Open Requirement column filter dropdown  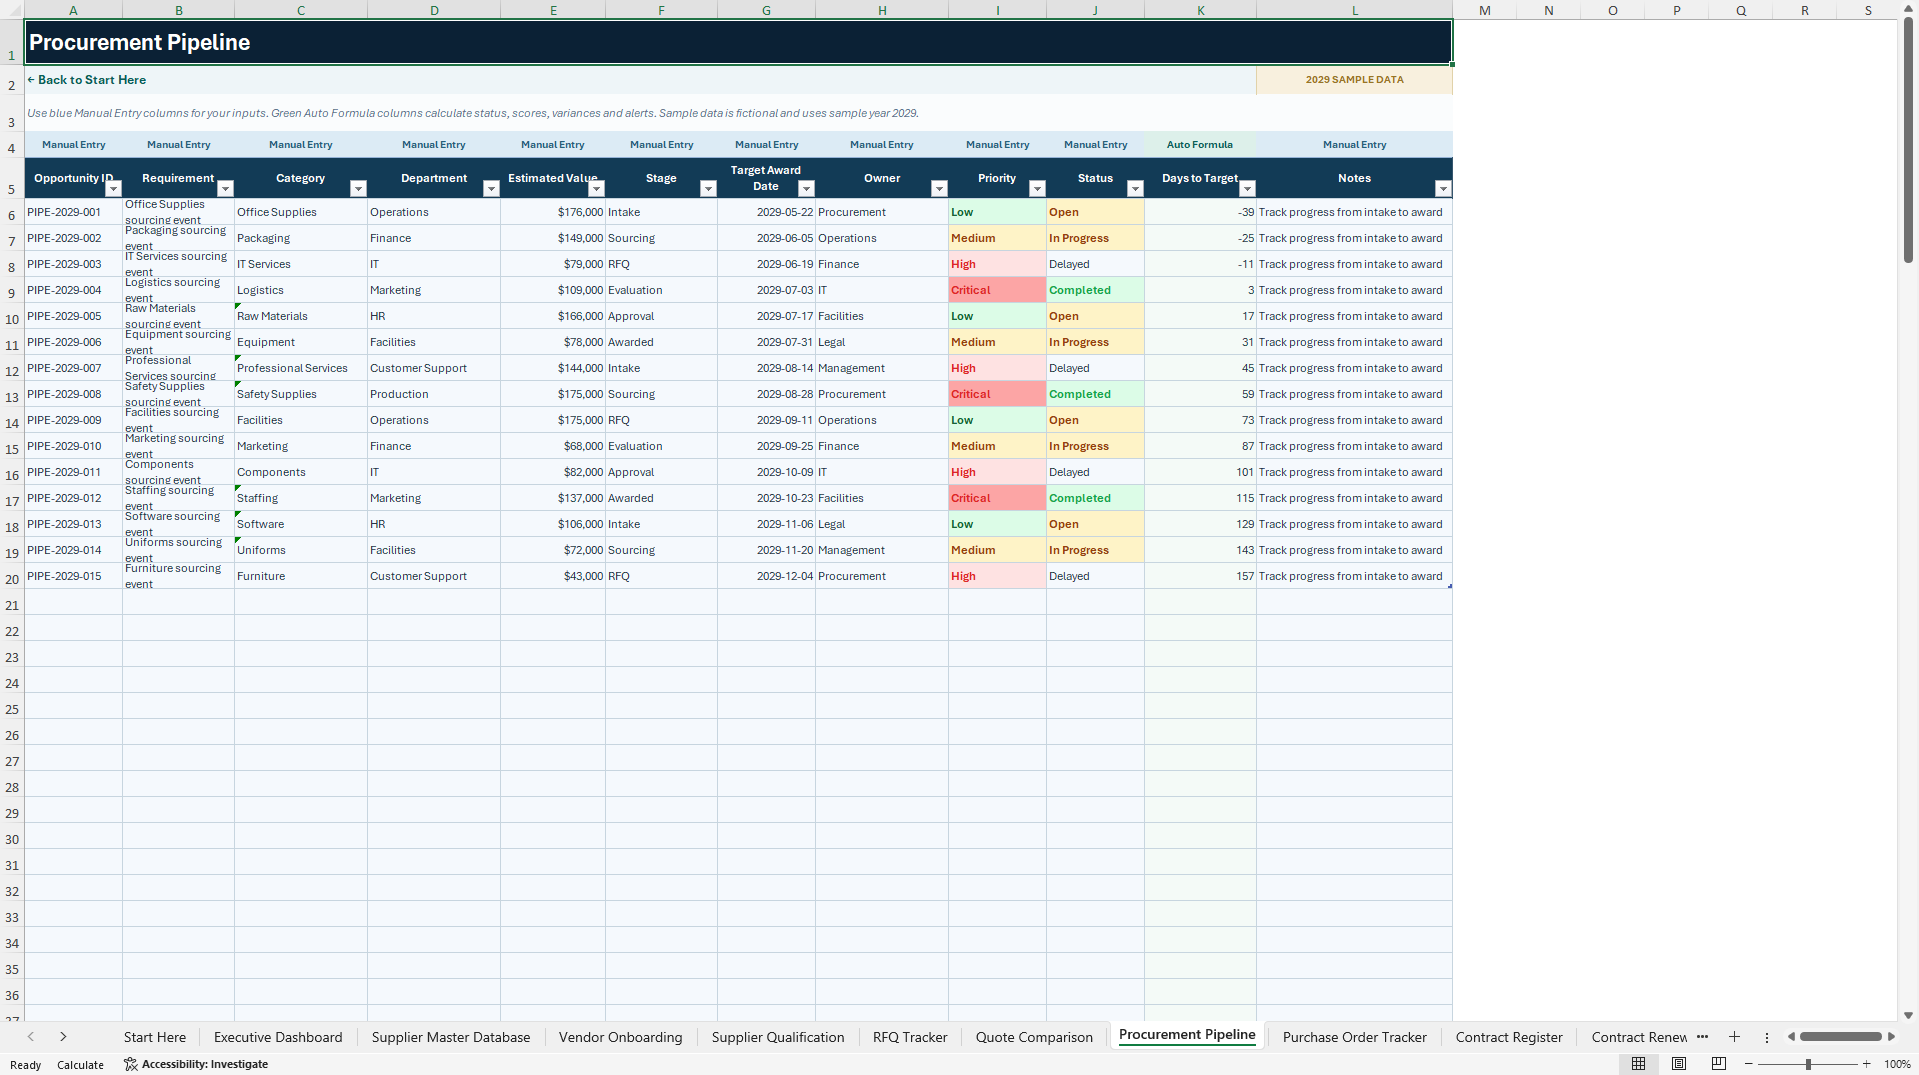tap(225, 189)
